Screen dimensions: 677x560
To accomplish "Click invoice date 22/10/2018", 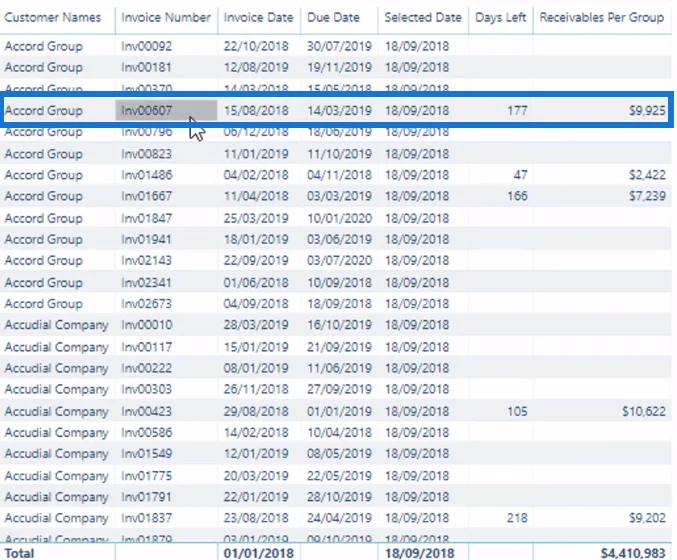I will point(256,46).
